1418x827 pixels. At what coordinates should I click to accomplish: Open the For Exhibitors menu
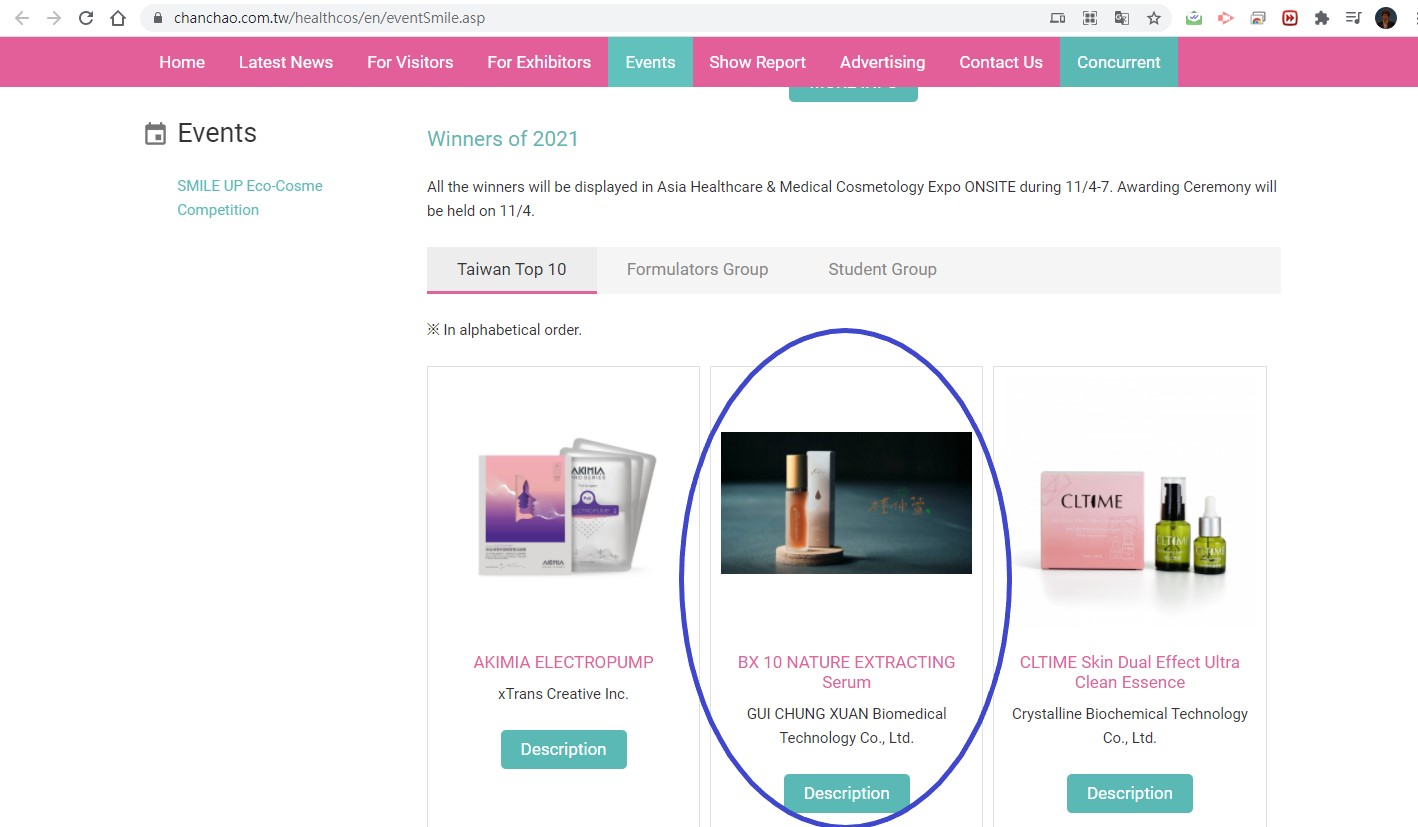pyautogui.click(x=539, y=62)
